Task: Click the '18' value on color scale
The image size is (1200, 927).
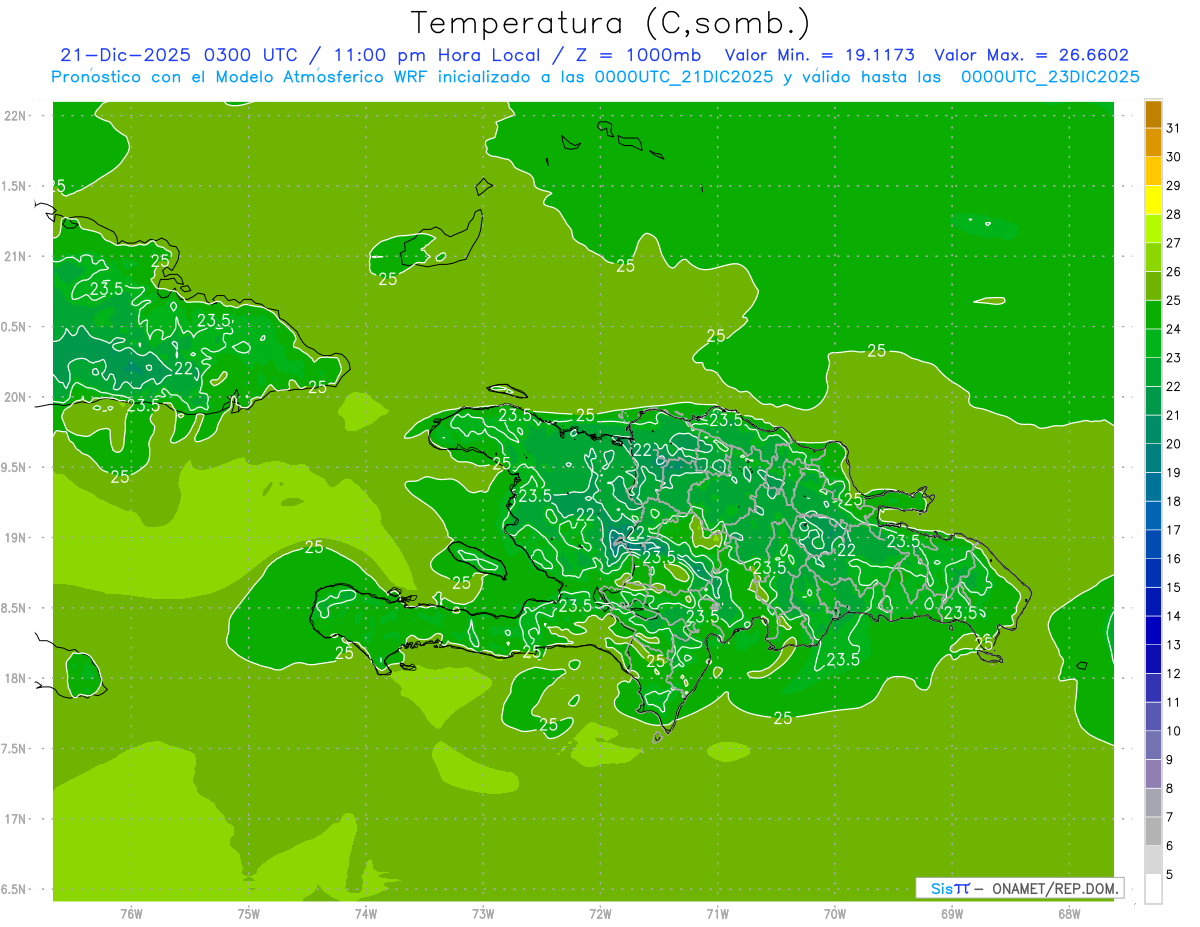Action: (1173, 501)
